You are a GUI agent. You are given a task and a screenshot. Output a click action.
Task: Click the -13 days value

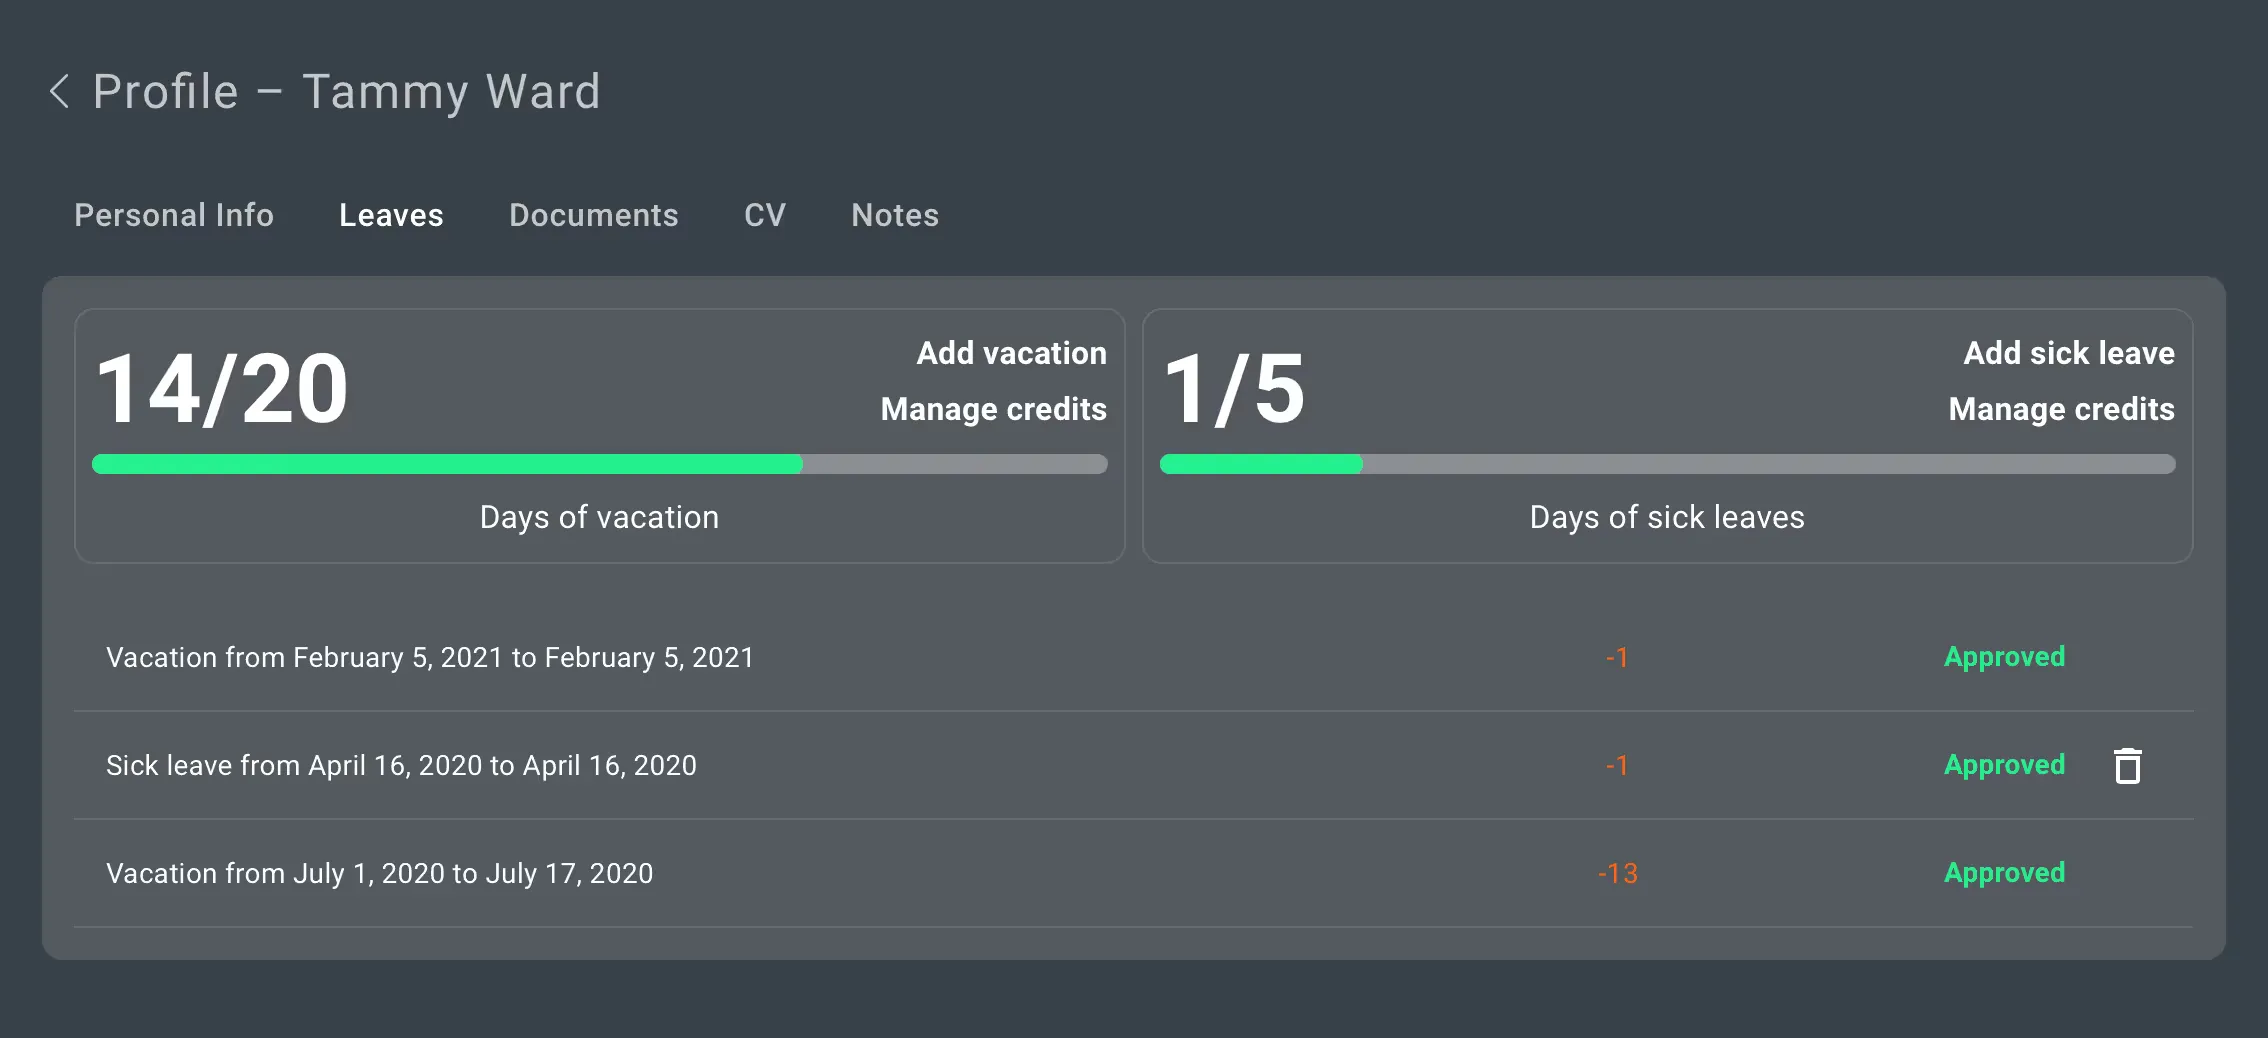[1617, 873]
